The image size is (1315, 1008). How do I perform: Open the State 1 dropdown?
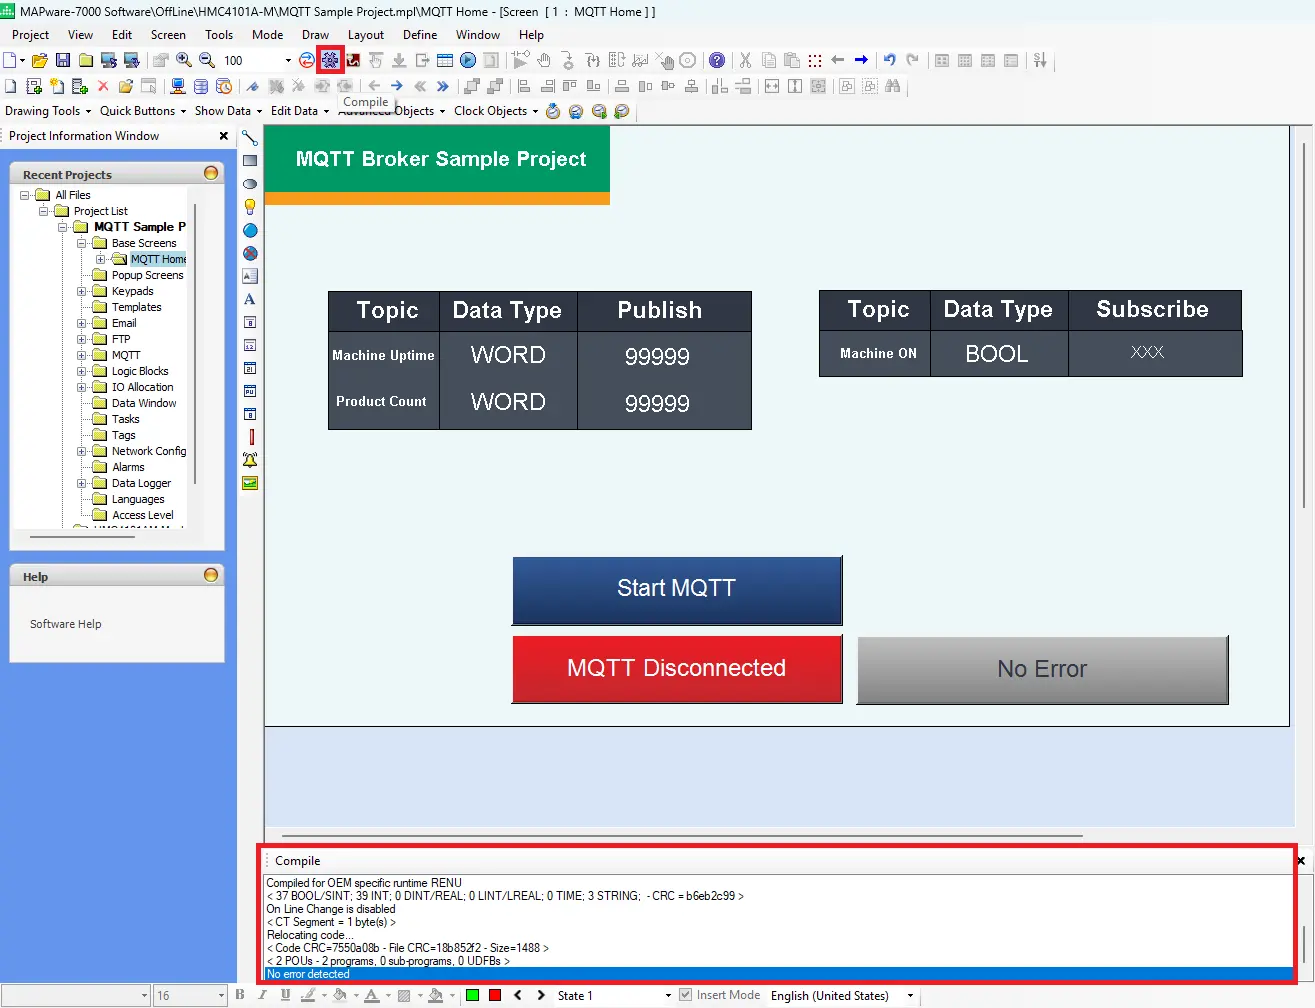(x=668, y=996)
